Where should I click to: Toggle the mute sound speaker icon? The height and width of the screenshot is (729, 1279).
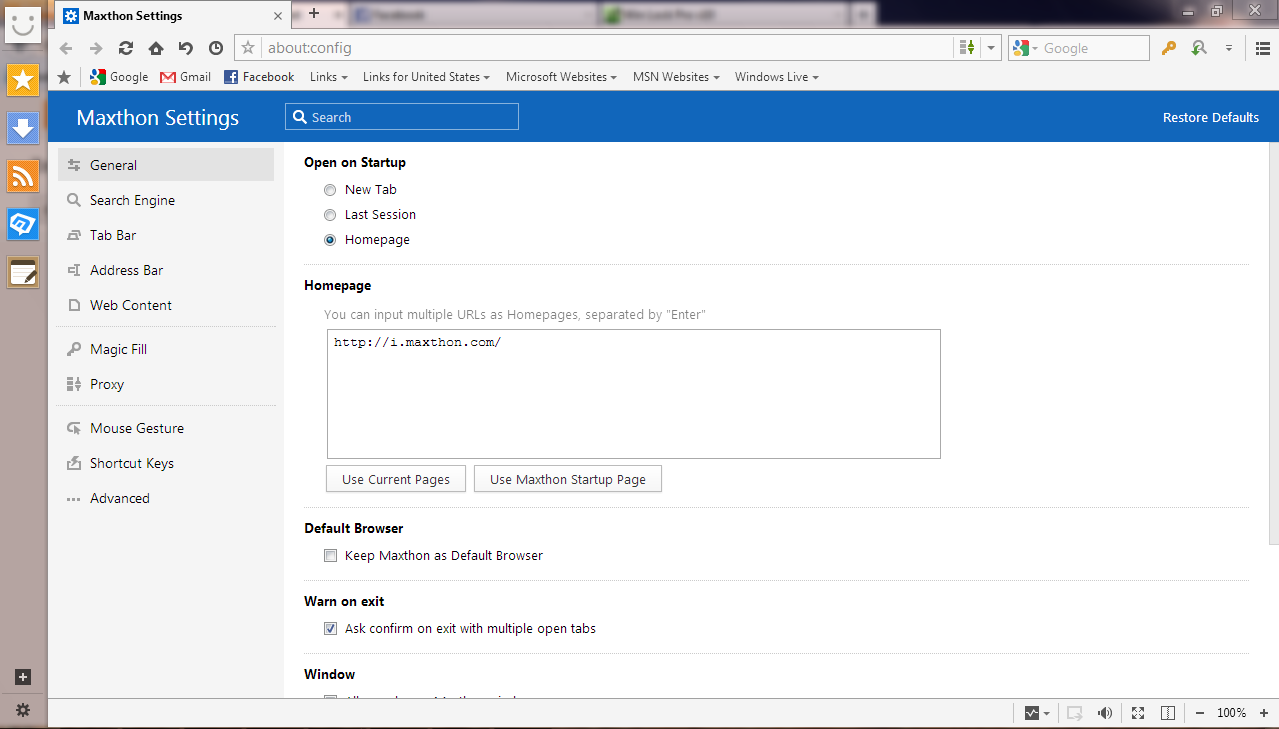1105,713
